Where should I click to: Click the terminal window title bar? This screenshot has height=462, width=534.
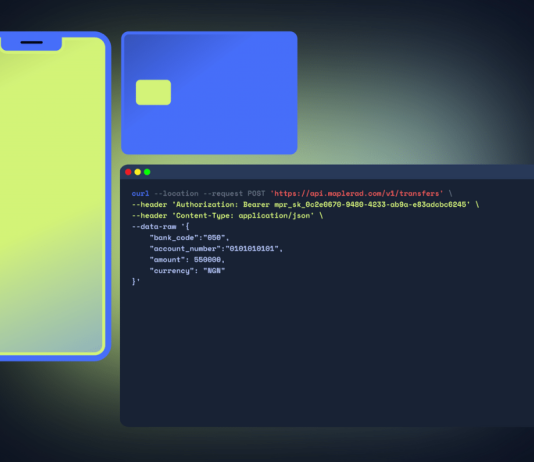pyautogui.click(x=327, y=172)
